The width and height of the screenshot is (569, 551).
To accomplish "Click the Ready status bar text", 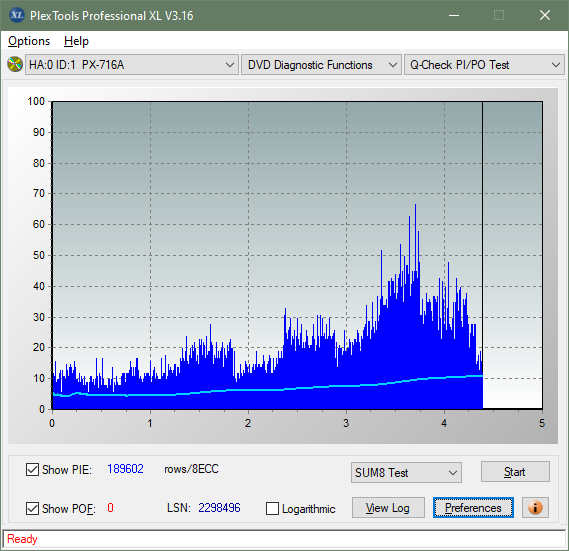I will pyautogui.click(x=22, y=539).
